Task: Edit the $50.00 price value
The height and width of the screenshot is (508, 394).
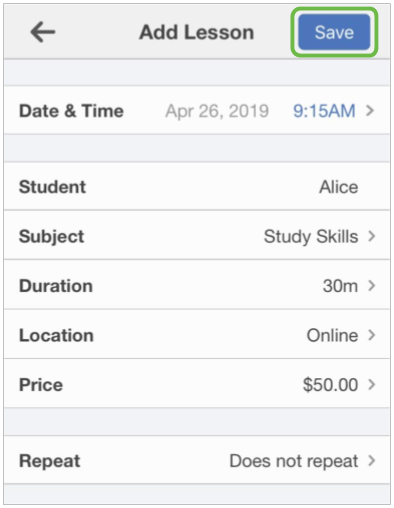Action: 330,385
